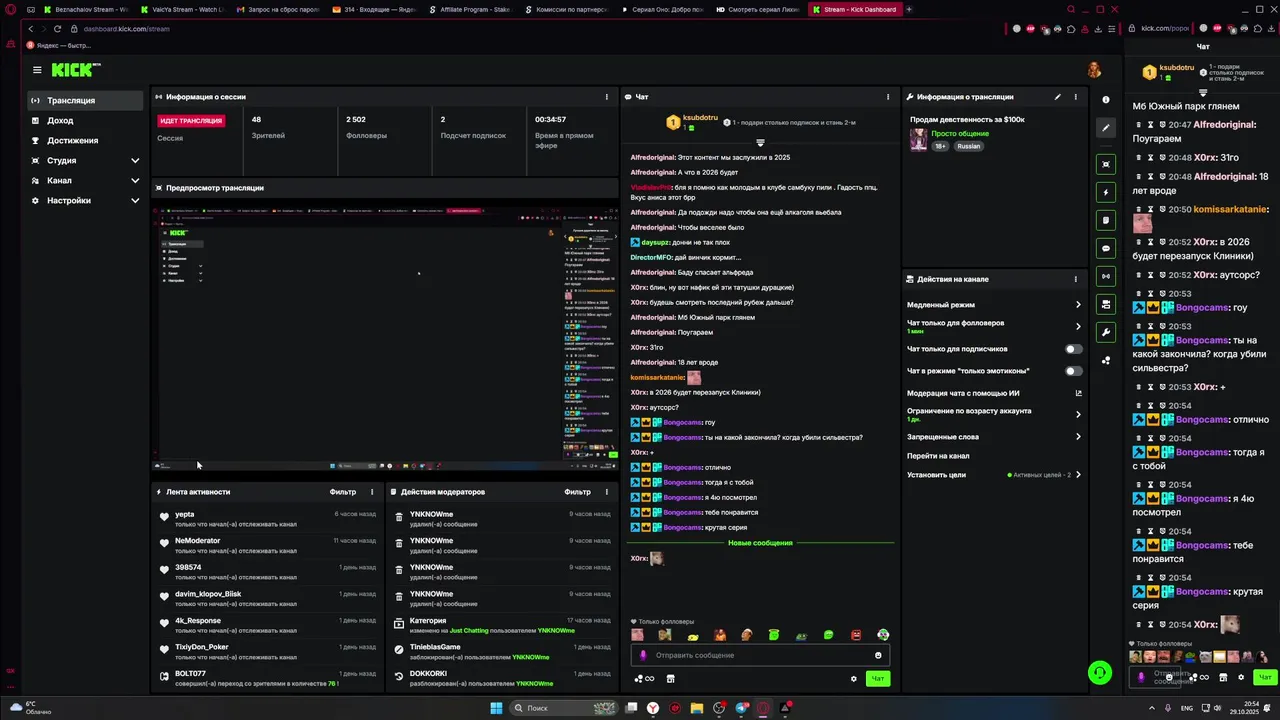This screenshot has height=720, width=1280.
Task: Expand the Студия sidebar section
Action: coord(86,160)
